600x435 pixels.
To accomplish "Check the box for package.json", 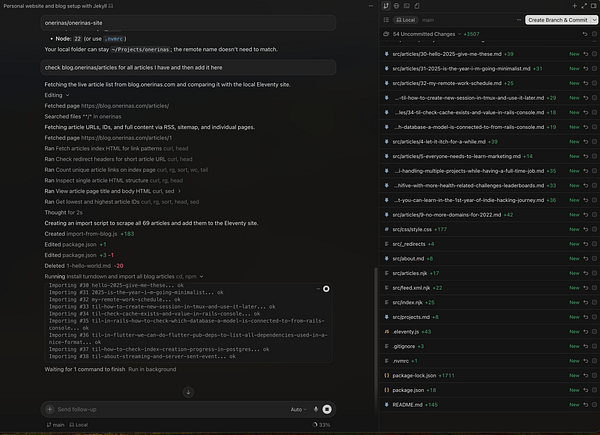I will click(595, 390).
